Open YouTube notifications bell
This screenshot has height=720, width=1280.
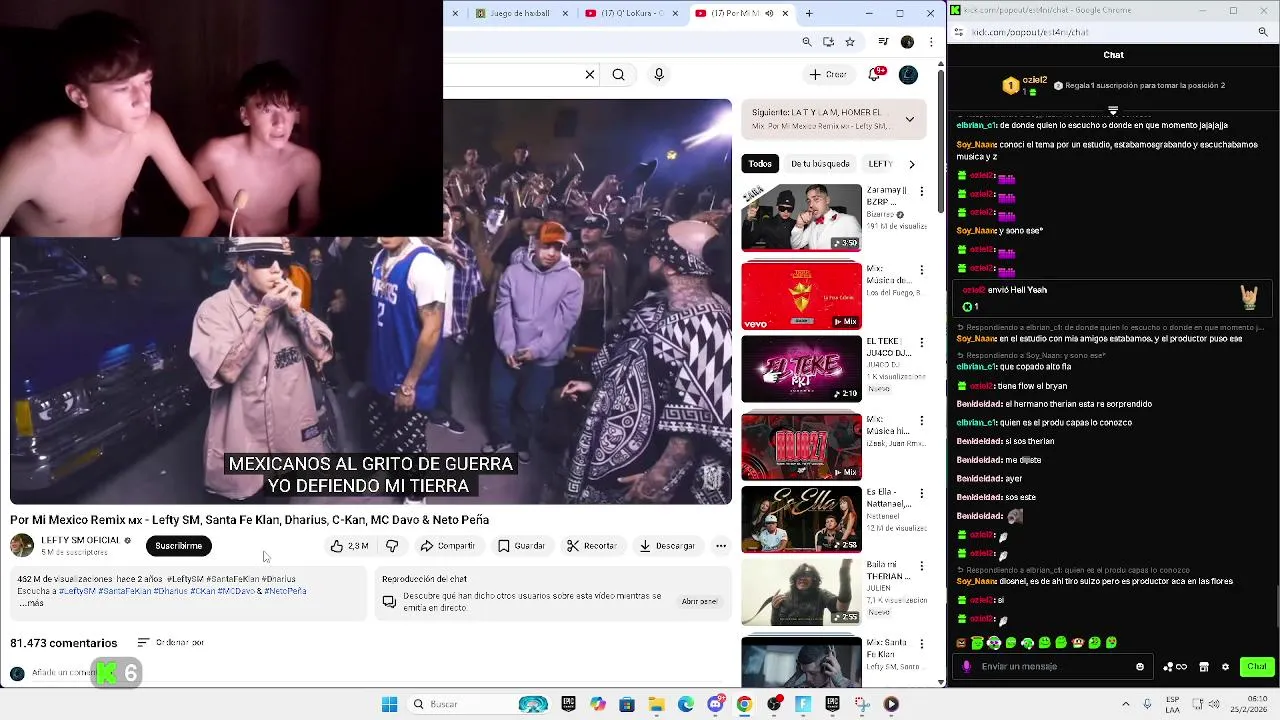(x=876, y=74)
